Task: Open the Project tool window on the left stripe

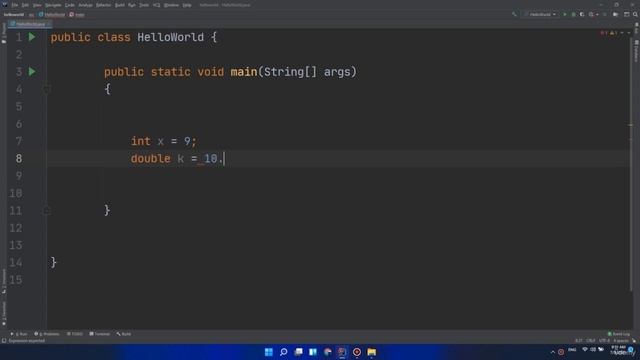Action: pos(4,33)
